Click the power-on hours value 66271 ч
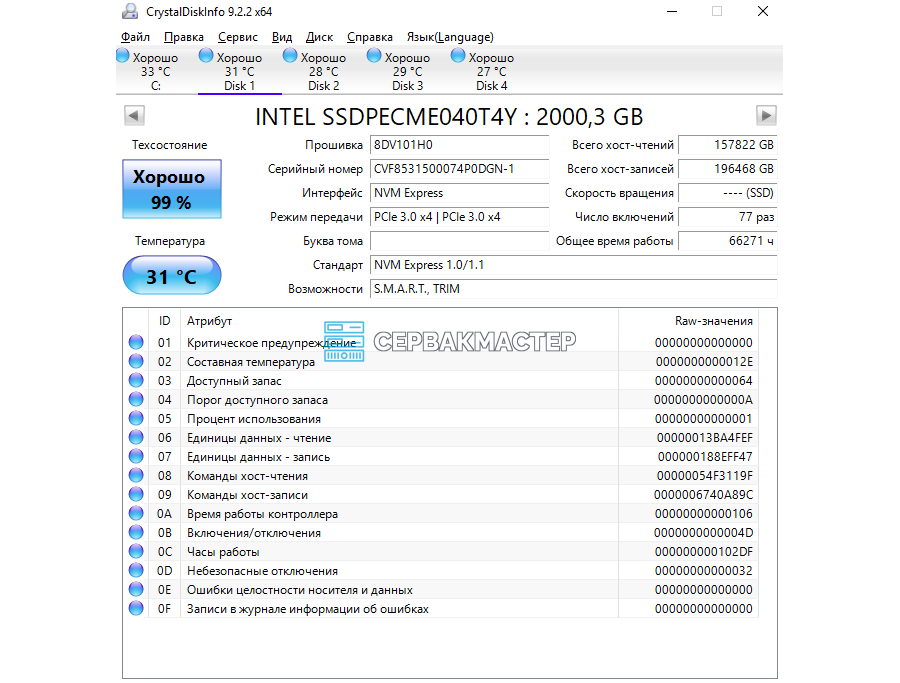Viewport: 900px width, 683px height. point(727,241)
